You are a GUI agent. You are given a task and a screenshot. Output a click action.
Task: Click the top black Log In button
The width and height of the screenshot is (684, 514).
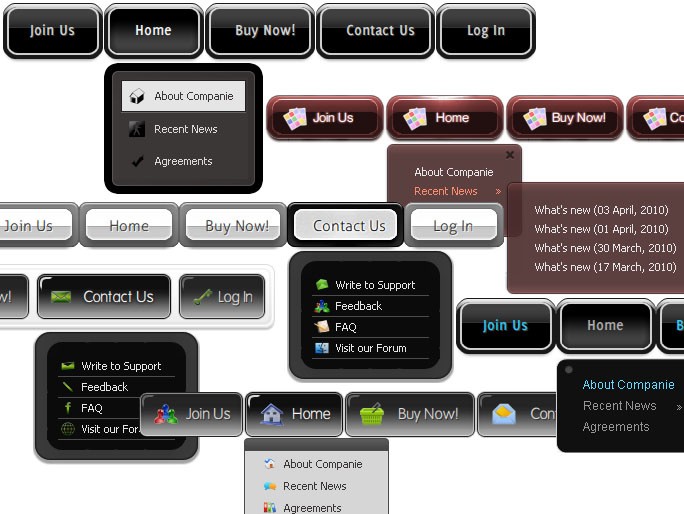tap(486, 30)
